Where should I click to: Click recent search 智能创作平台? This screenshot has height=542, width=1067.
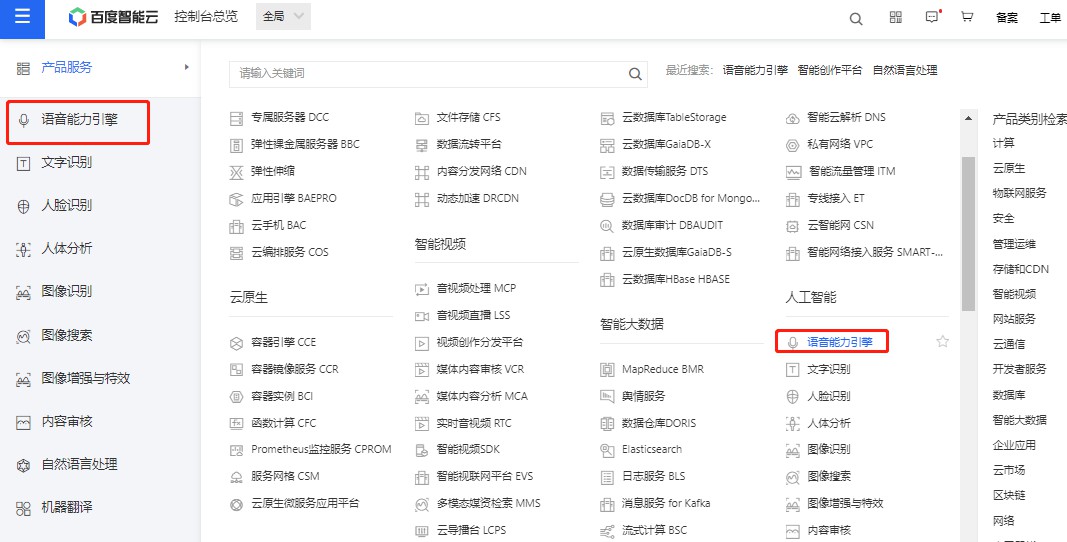pyautogui.click(x=830, y=70)
